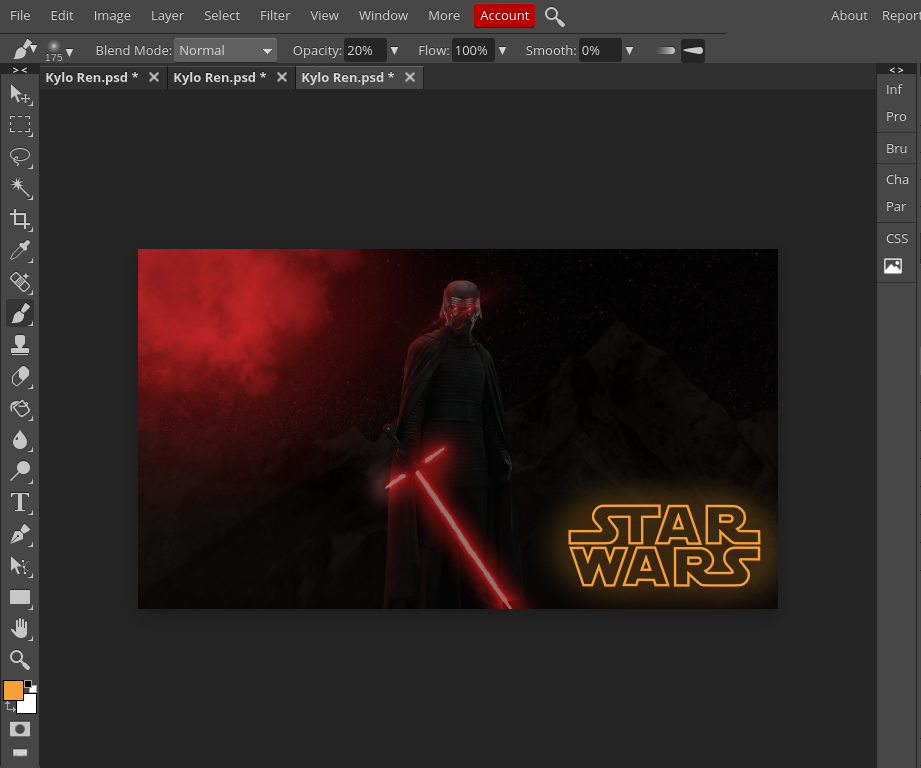This screenshot has height=768, width=921.
Task: Toggle brush pressure opacity control
Action: [x=666, y=50]
